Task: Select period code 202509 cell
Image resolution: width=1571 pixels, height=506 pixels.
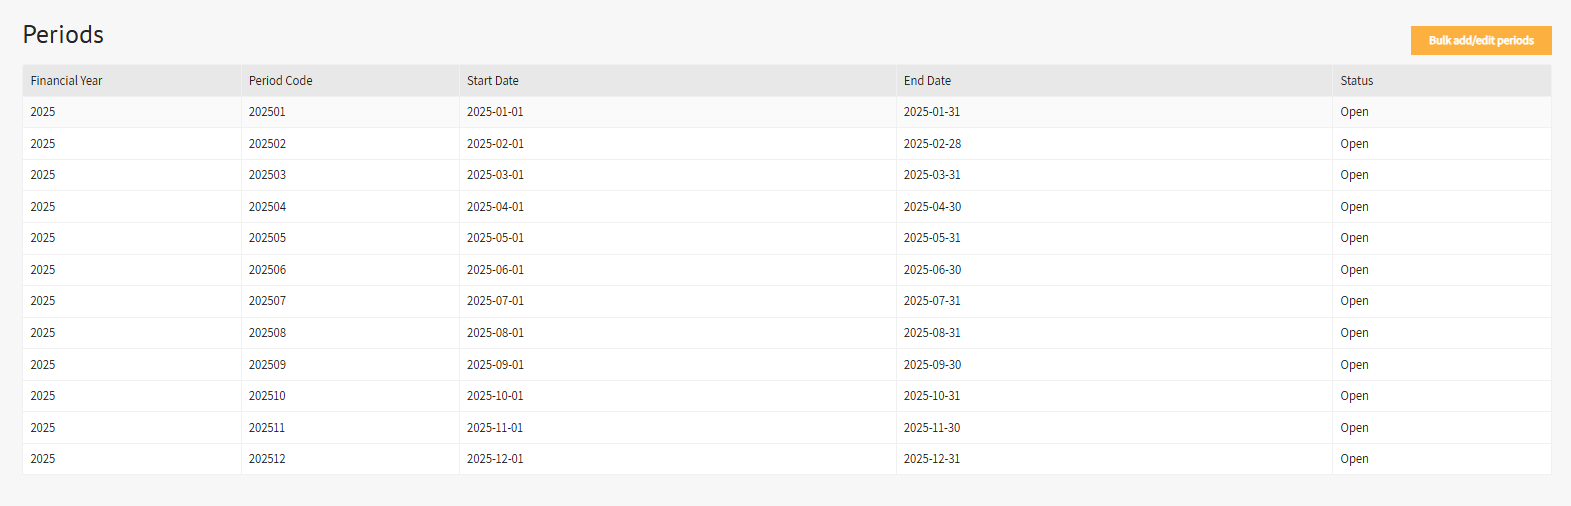Action: (x=267, y=365)
